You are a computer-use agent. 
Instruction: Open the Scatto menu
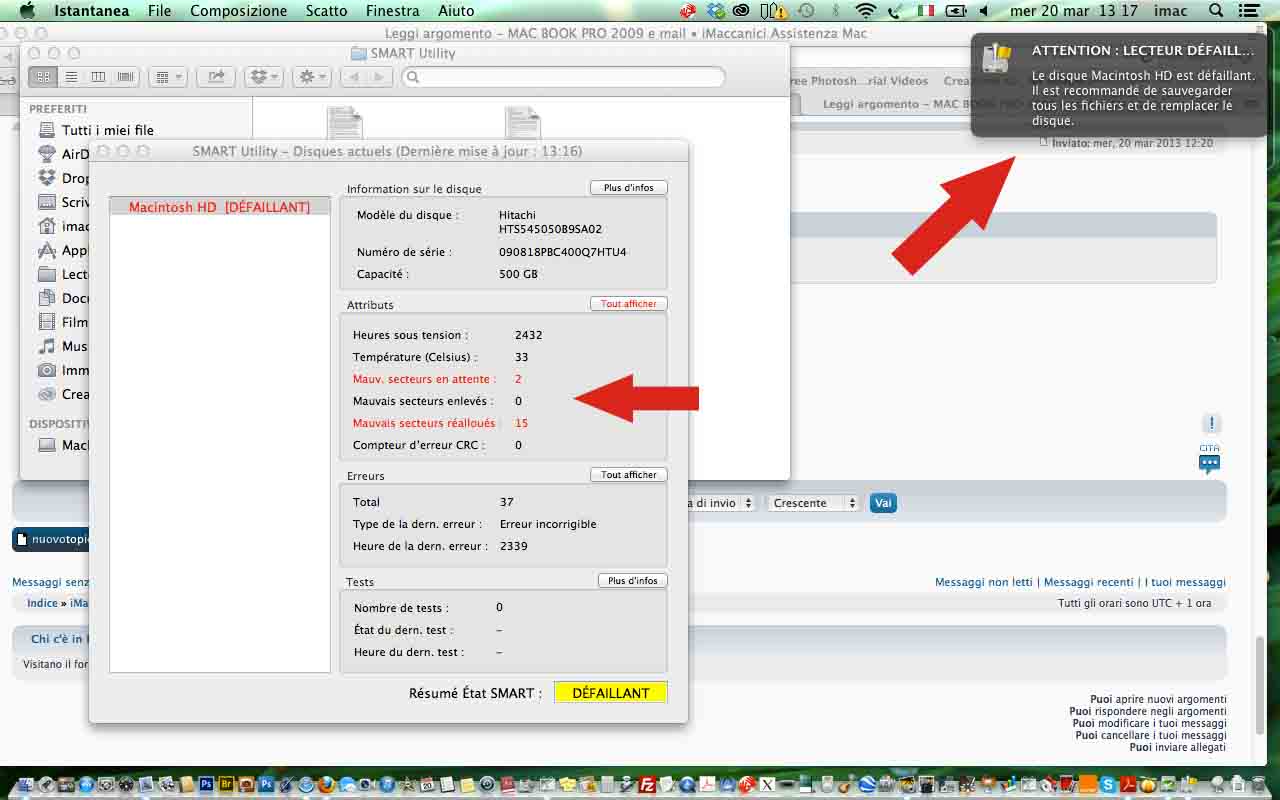point(327,11)
